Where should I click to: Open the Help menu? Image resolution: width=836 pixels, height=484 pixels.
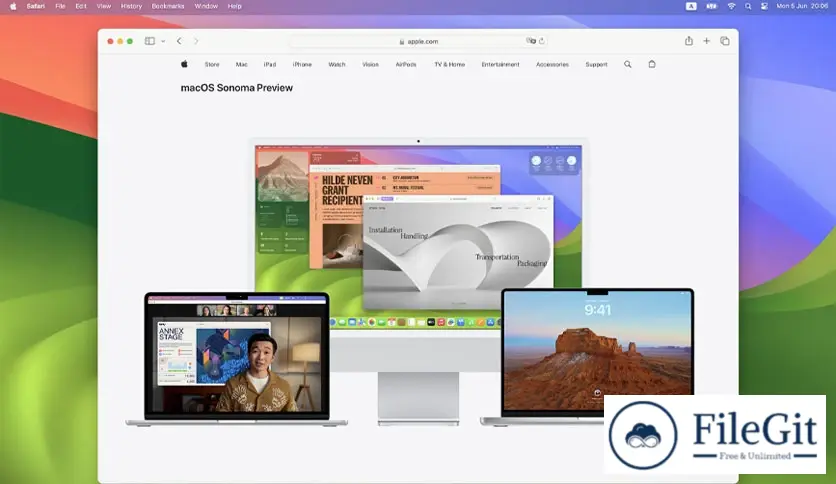tap(235, 6)
